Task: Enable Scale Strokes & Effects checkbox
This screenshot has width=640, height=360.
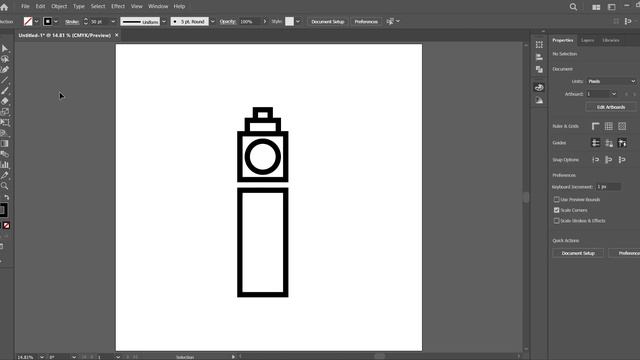Action: [556, 221]
